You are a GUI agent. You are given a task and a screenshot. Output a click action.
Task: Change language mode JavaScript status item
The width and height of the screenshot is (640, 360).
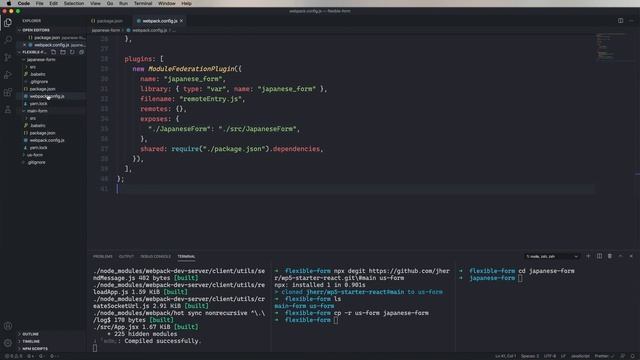(580, 356)
